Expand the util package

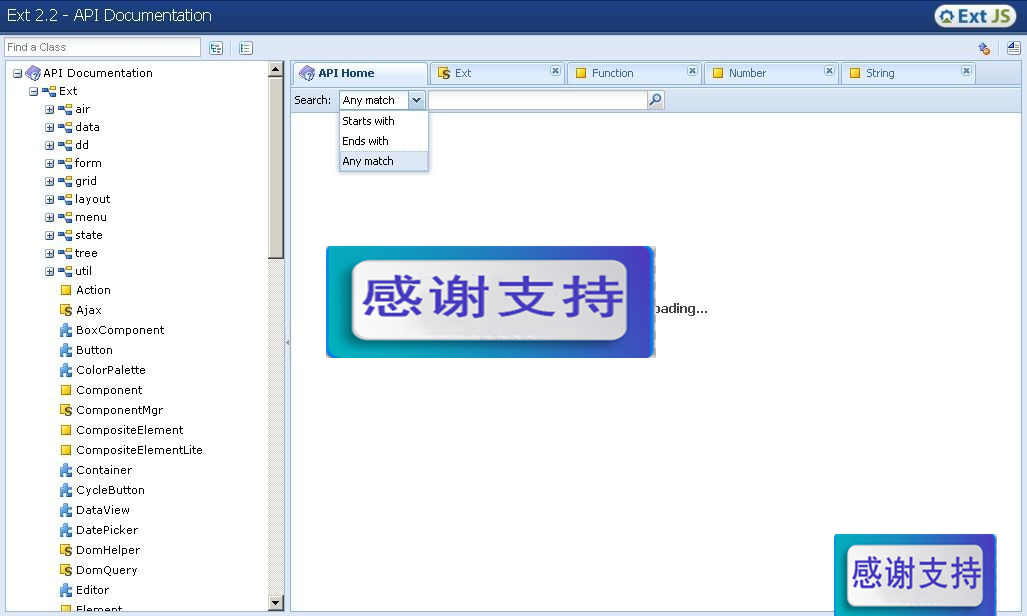(49, 271)
